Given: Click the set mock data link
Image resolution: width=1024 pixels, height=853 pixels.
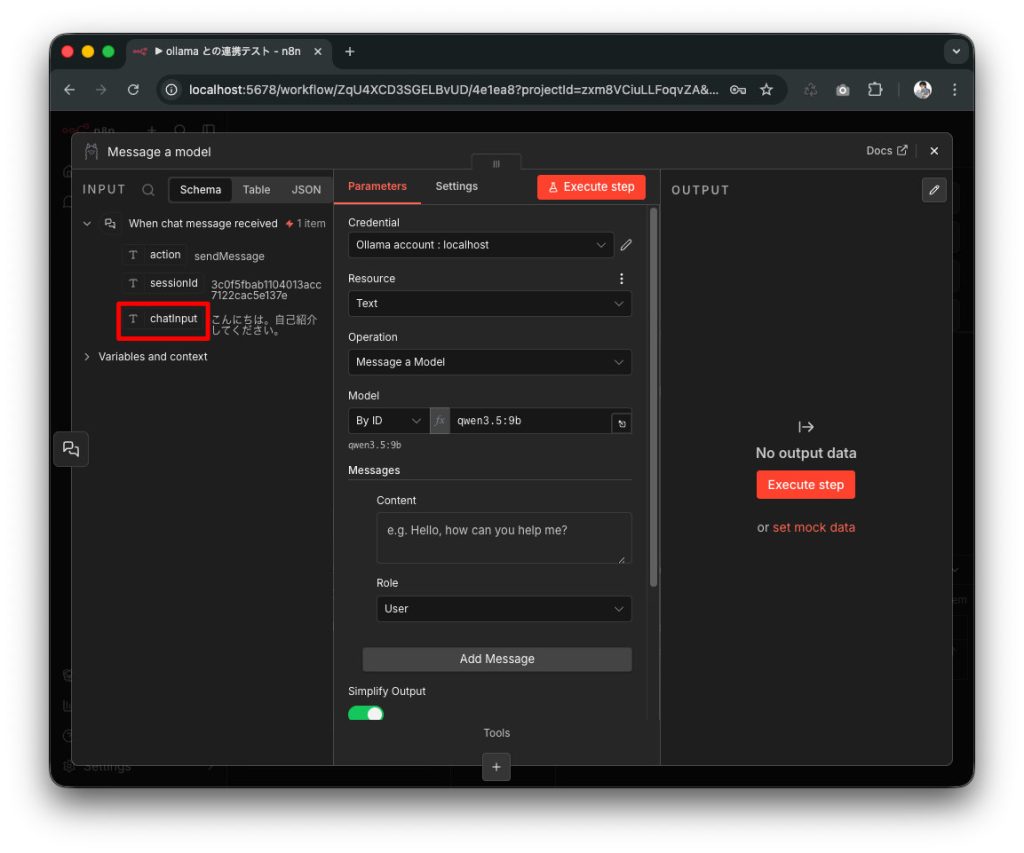Looking at the screenshot, I should tap(813, 527).
